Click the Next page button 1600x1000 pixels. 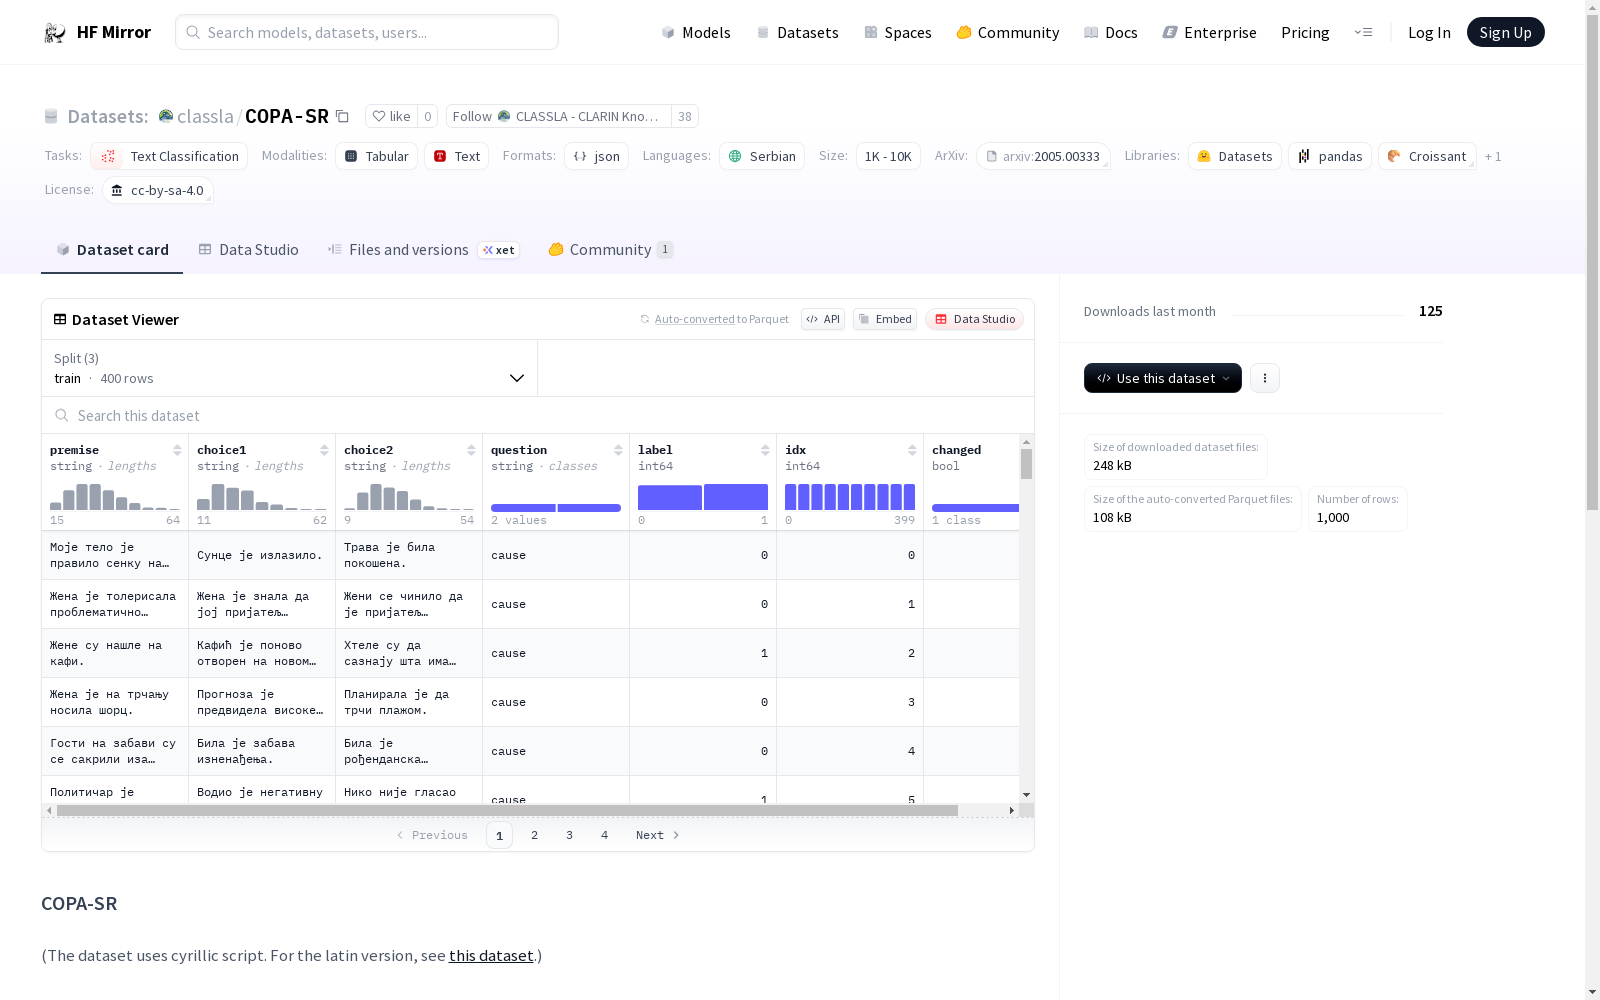[x=658, y=835]
